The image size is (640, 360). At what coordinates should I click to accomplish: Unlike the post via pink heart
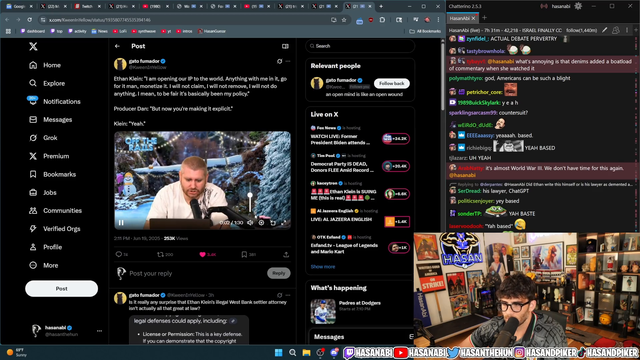(x=202, y=254)
